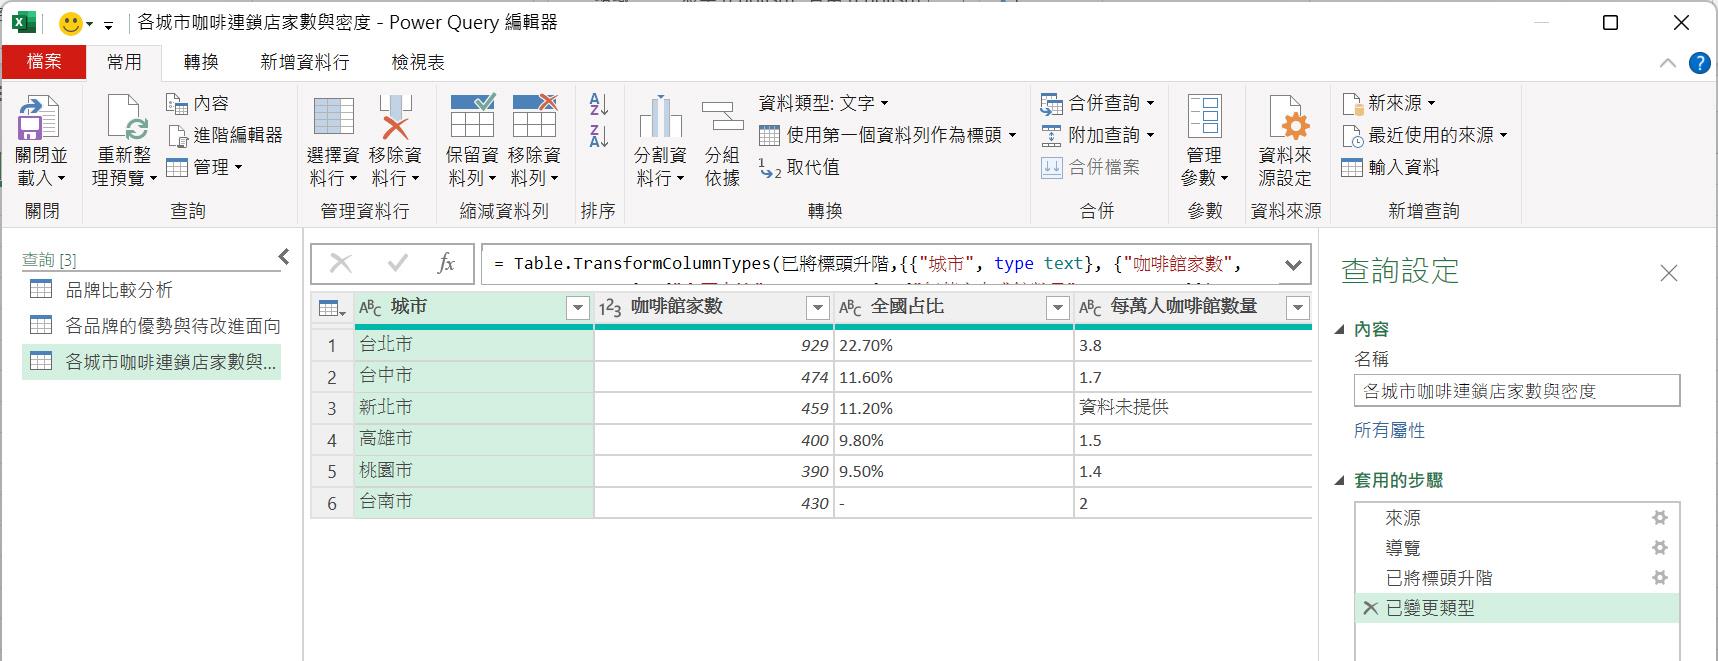
Task: Click the query 名稱 name text field
Action: 1516,391
